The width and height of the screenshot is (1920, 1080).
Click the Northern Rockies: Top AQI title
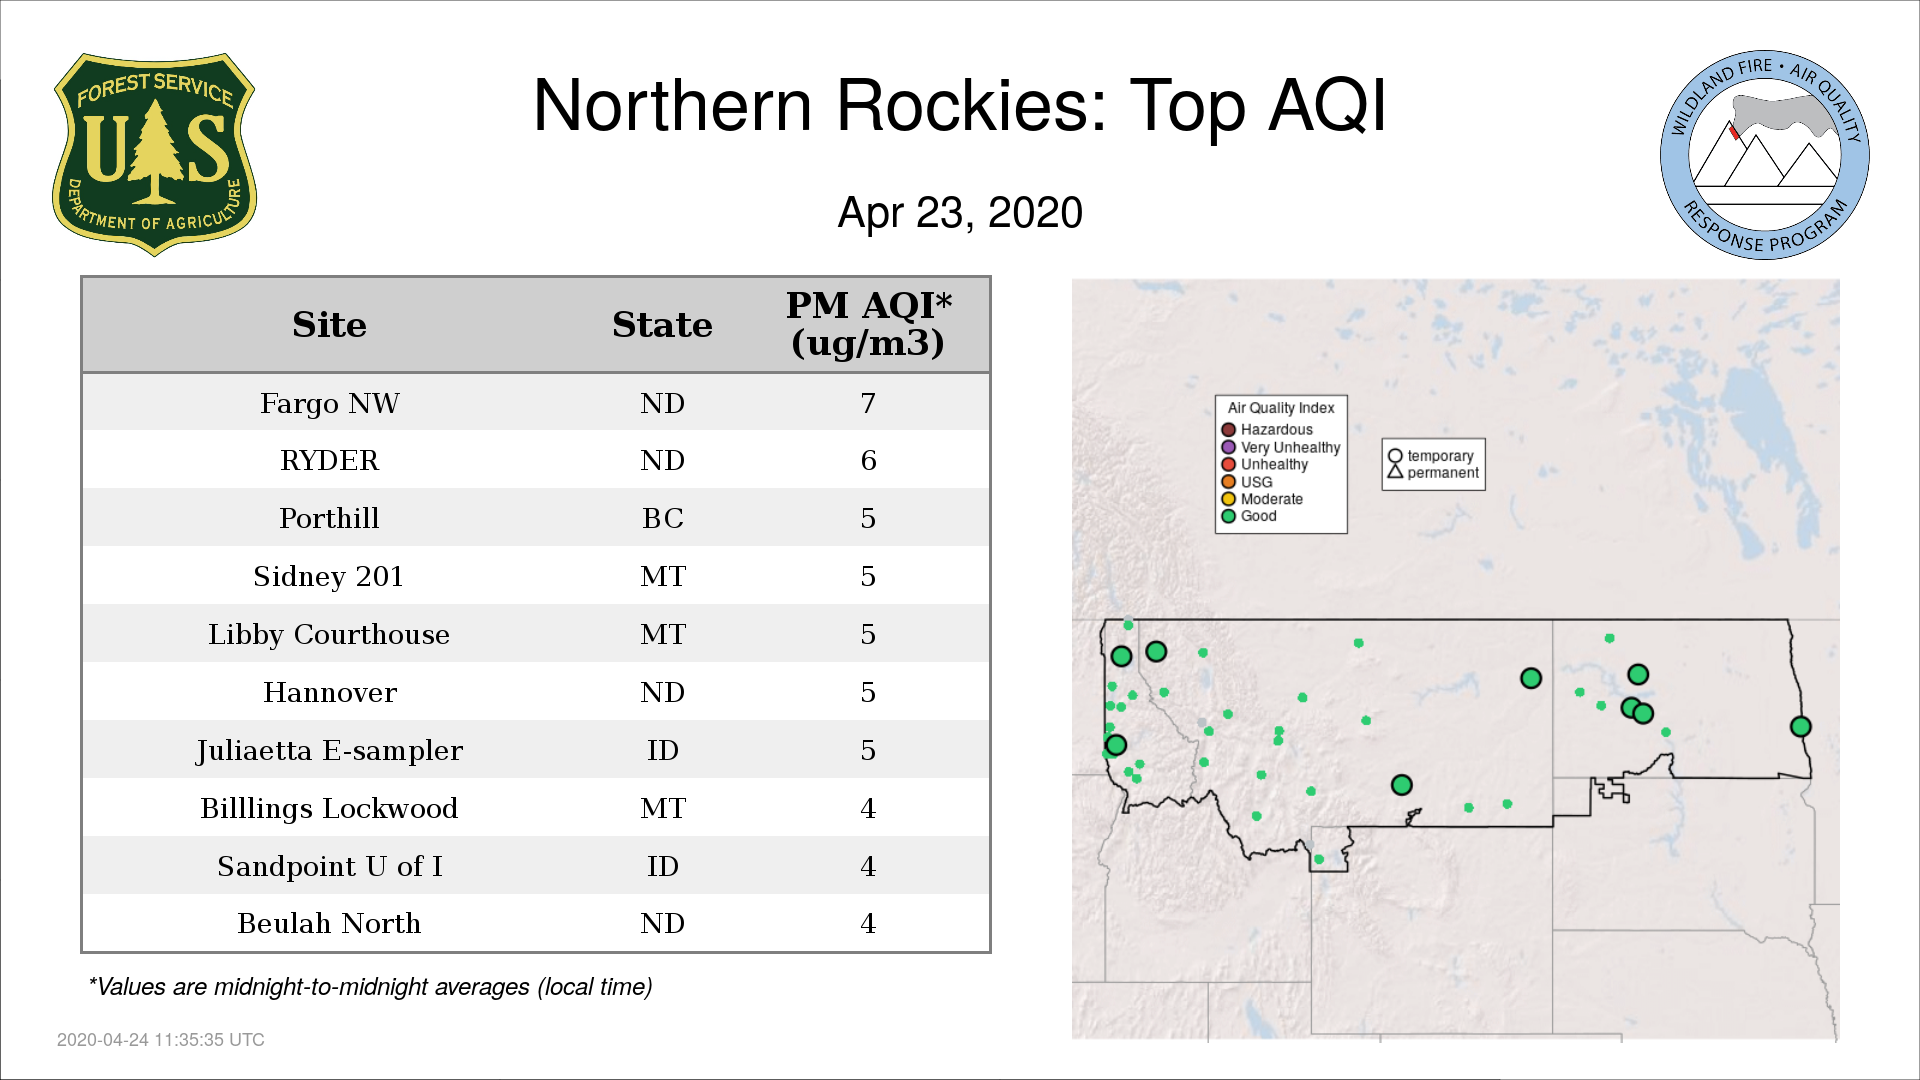960,105
